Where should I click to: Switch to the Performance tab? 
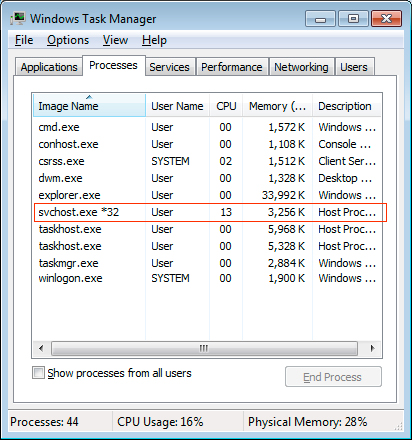click(232, 67)
